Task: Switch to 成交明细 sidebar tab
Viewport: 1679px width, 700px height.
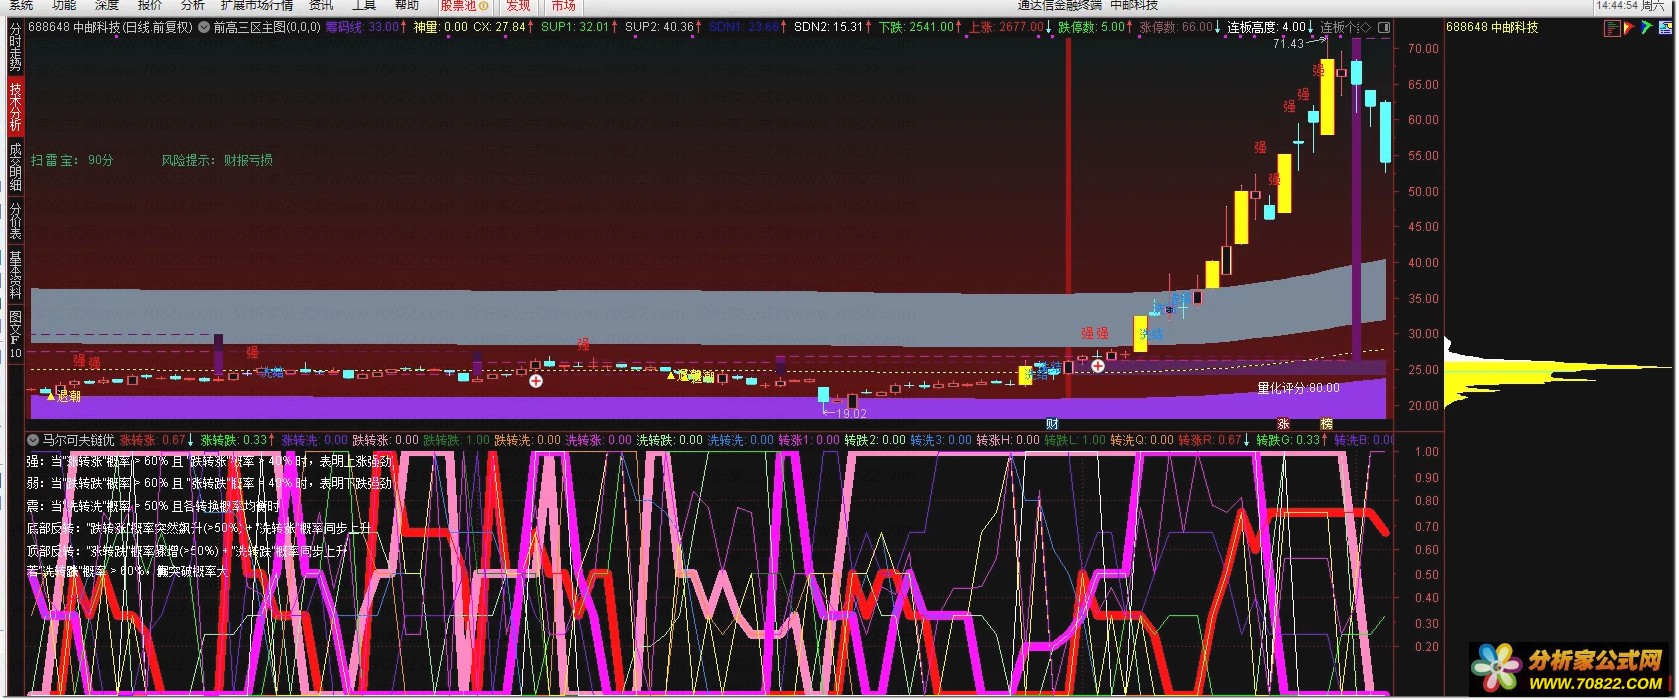Action: coord(15,166)
